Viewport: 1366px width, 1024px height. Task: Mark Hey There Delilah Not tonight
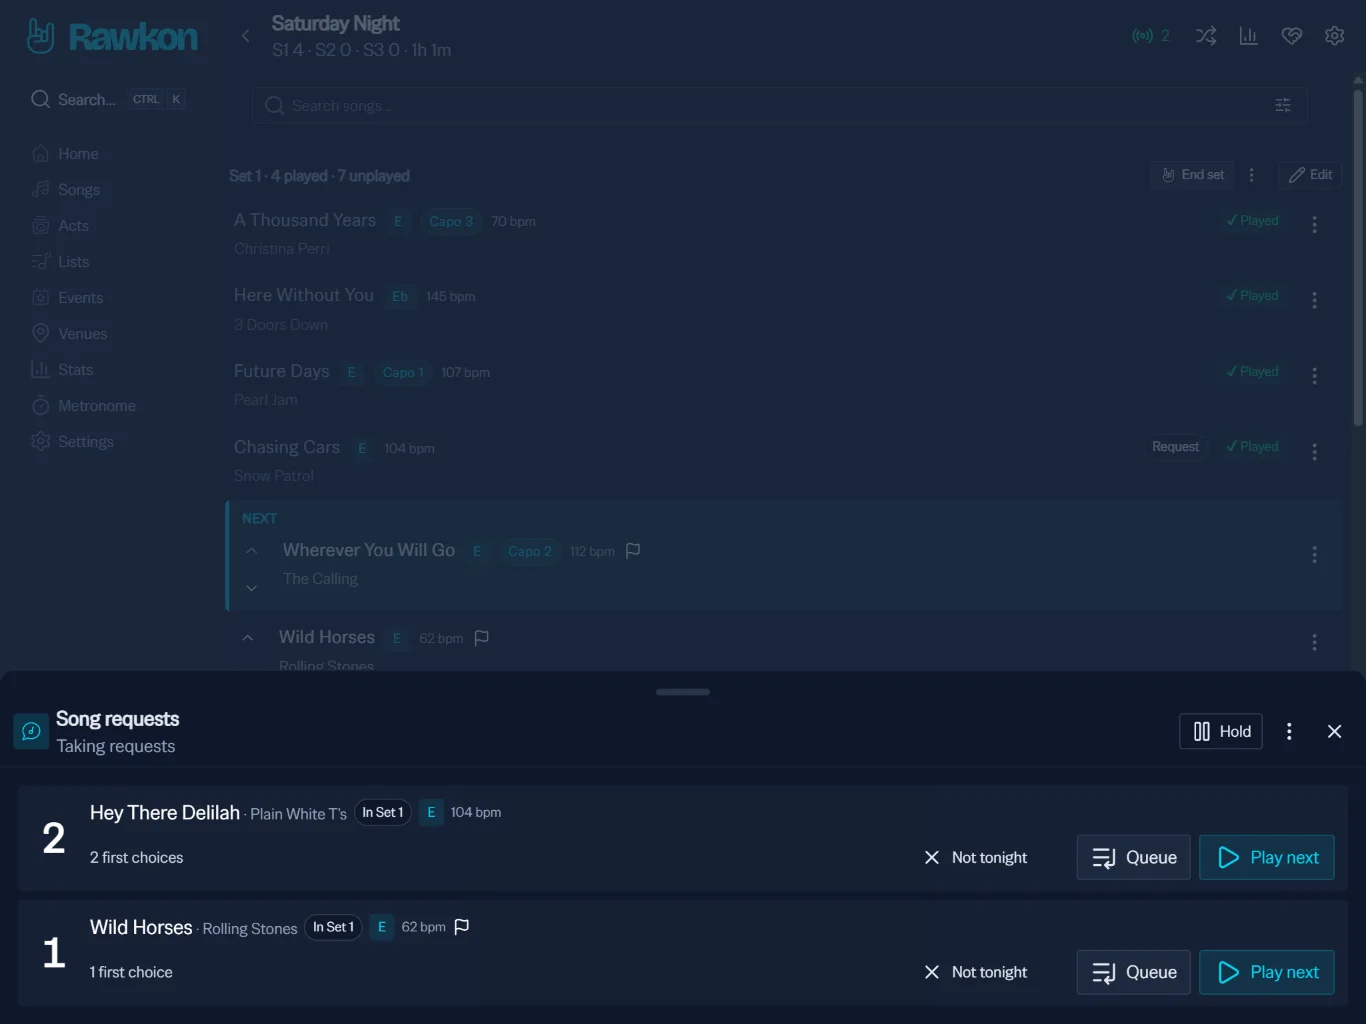975,858
